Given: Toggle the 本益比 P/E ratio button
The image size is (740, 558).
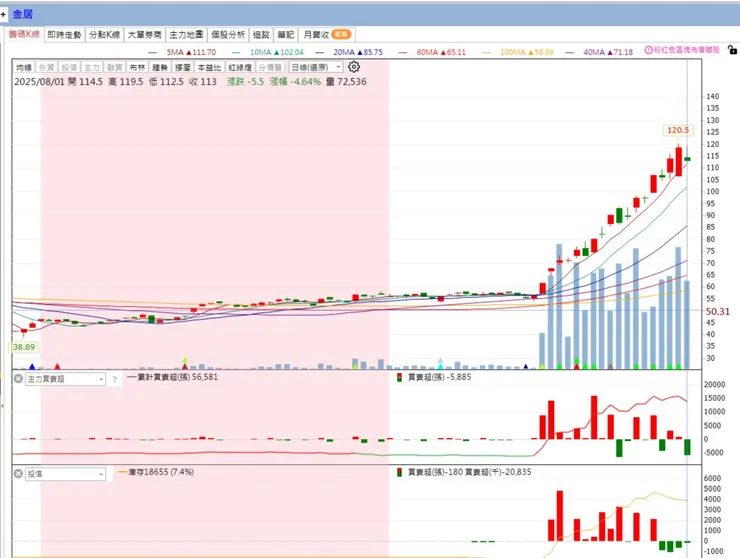Looking at the screenshot, I should tap(209, 68).
